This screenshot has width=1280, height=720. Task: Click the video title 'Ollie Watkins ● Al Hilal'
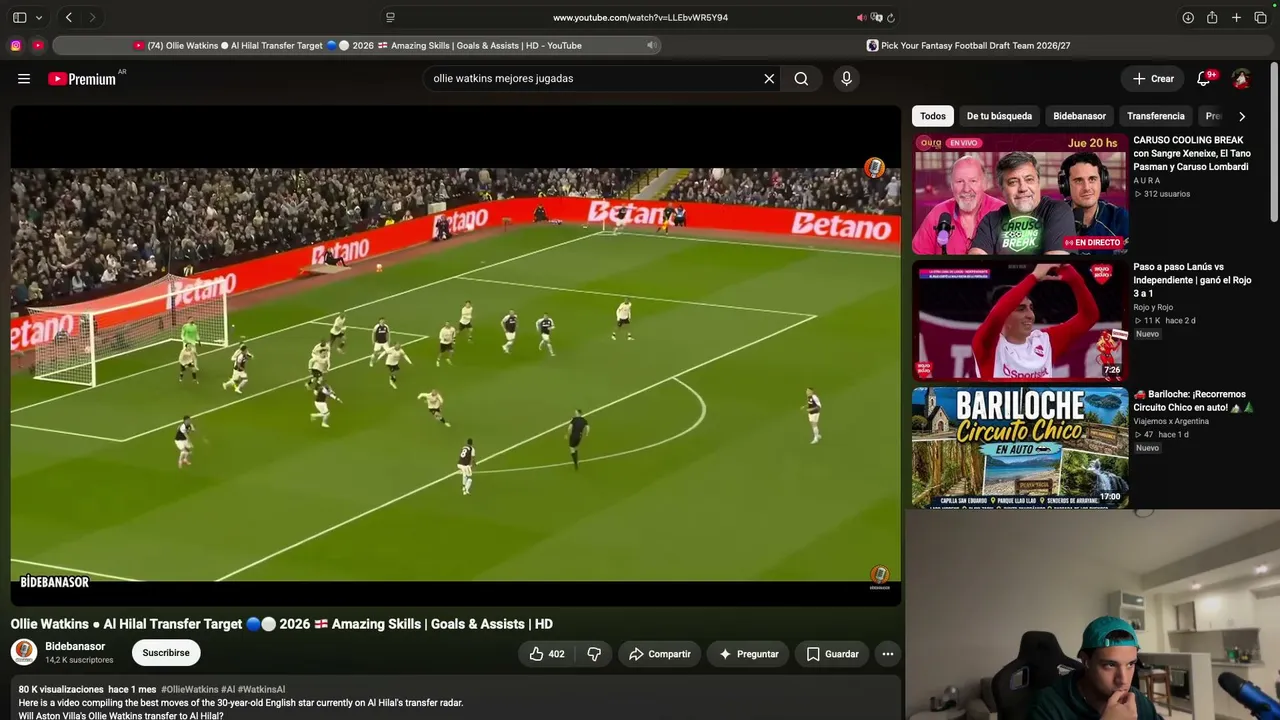pyautogui.click(x=282, y=624)
